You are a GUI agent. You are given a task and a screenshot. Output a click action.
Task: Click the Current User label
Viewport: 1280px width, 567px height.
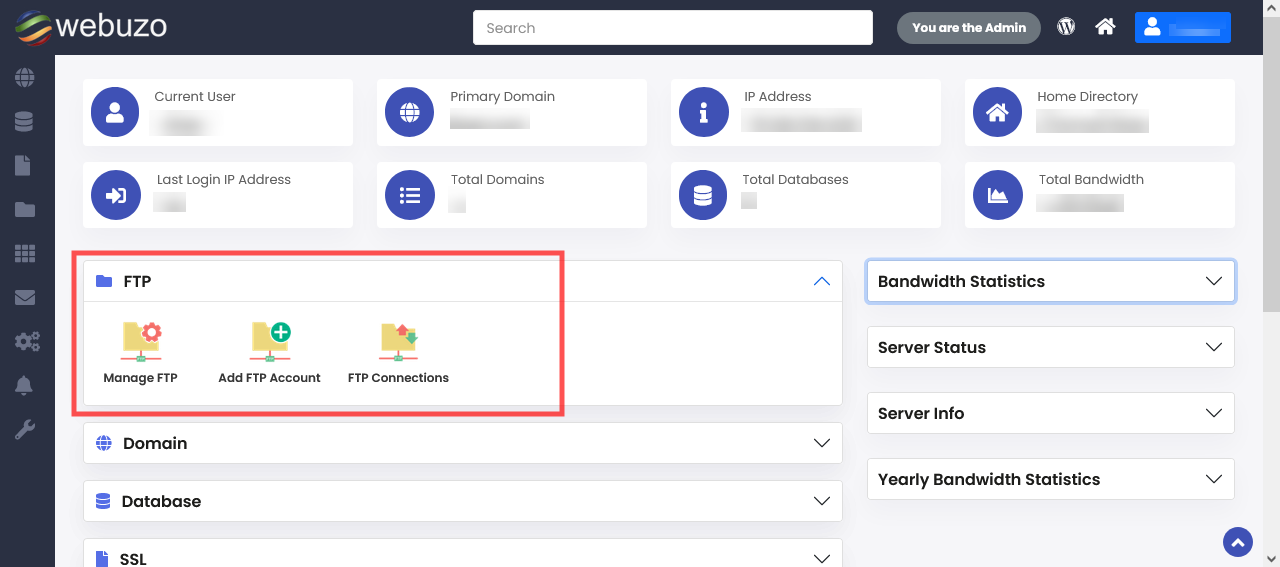tap(195, 97)
